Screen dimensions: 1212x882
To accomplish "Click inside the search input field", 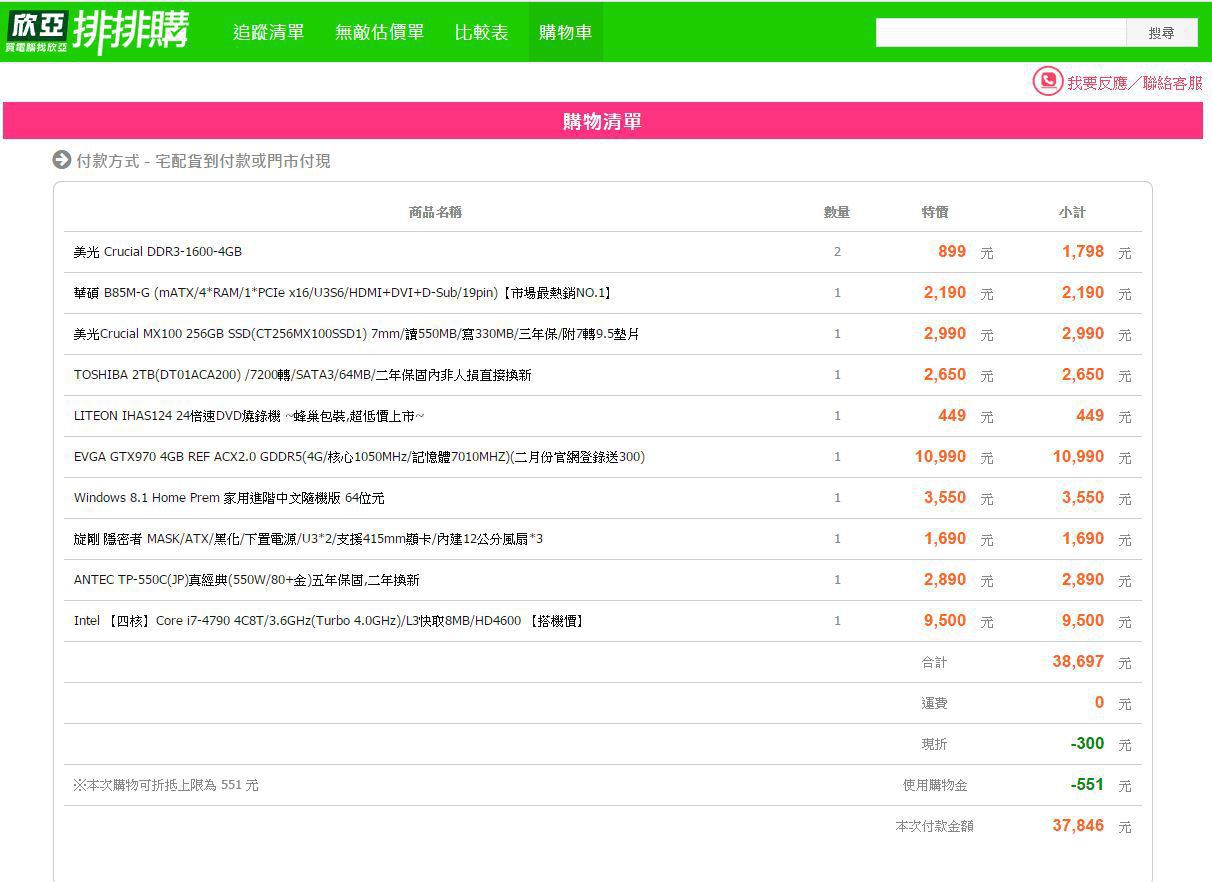I will point(1001,33).
